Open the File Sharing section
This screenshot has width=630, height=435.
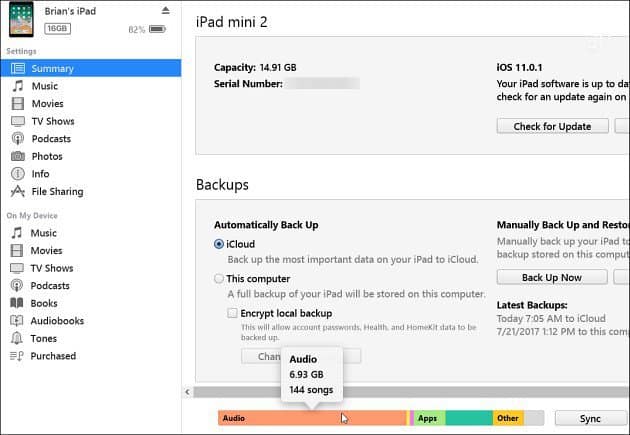click(x=56, y=192)
